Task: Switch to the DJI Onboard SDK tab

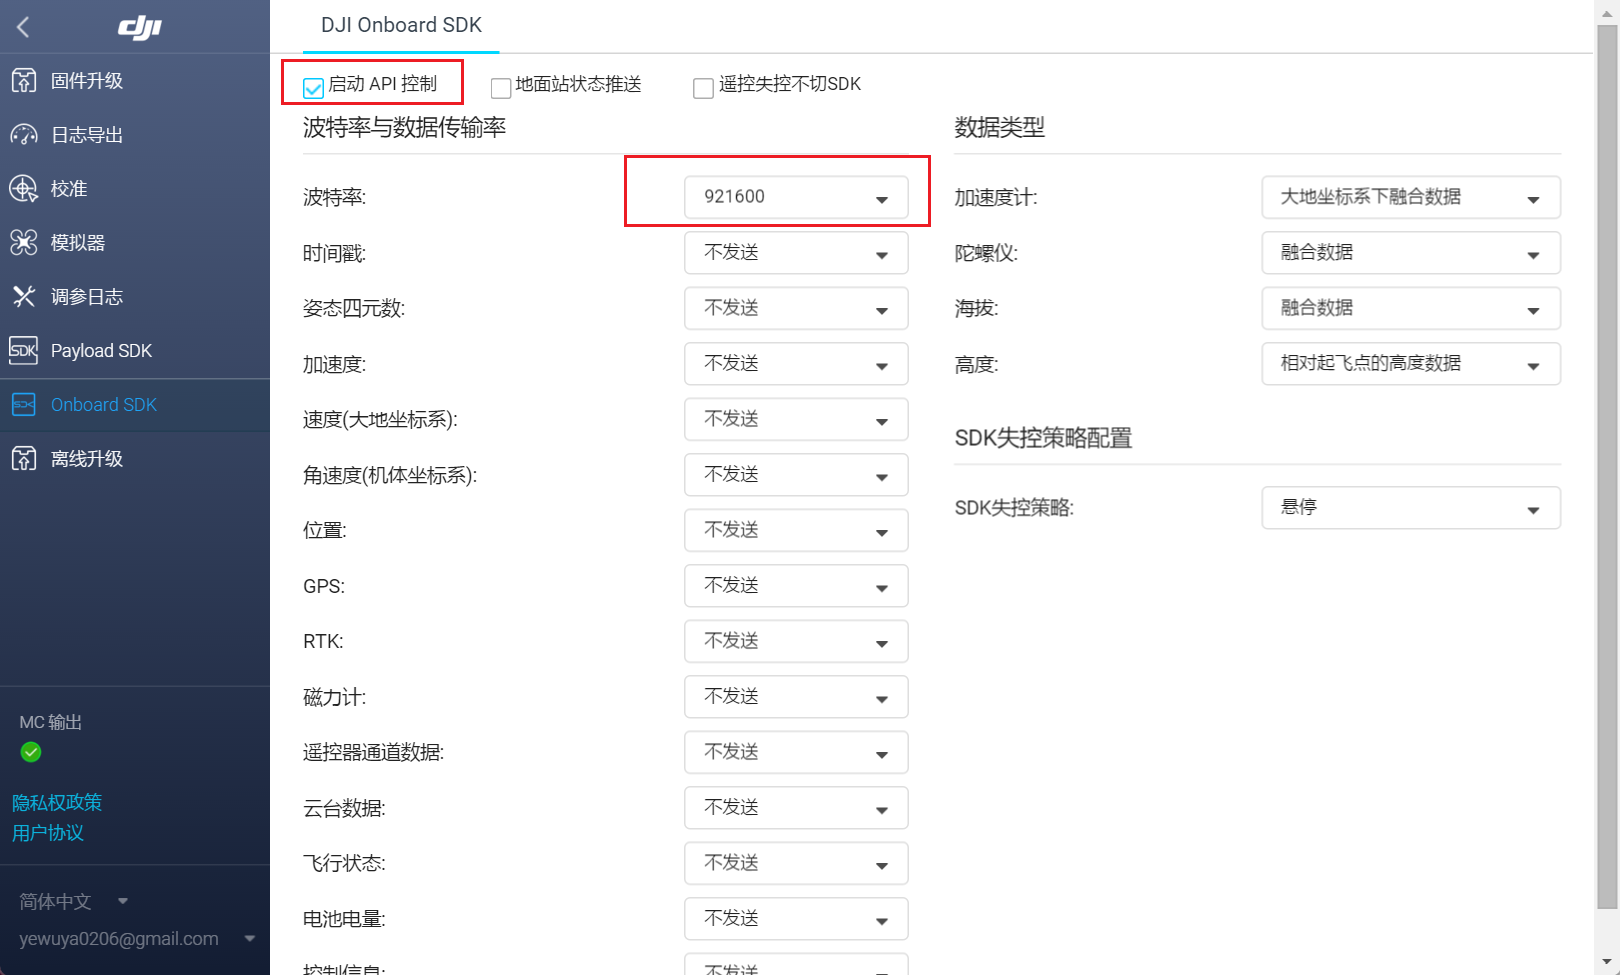Action: click(401, 26)
